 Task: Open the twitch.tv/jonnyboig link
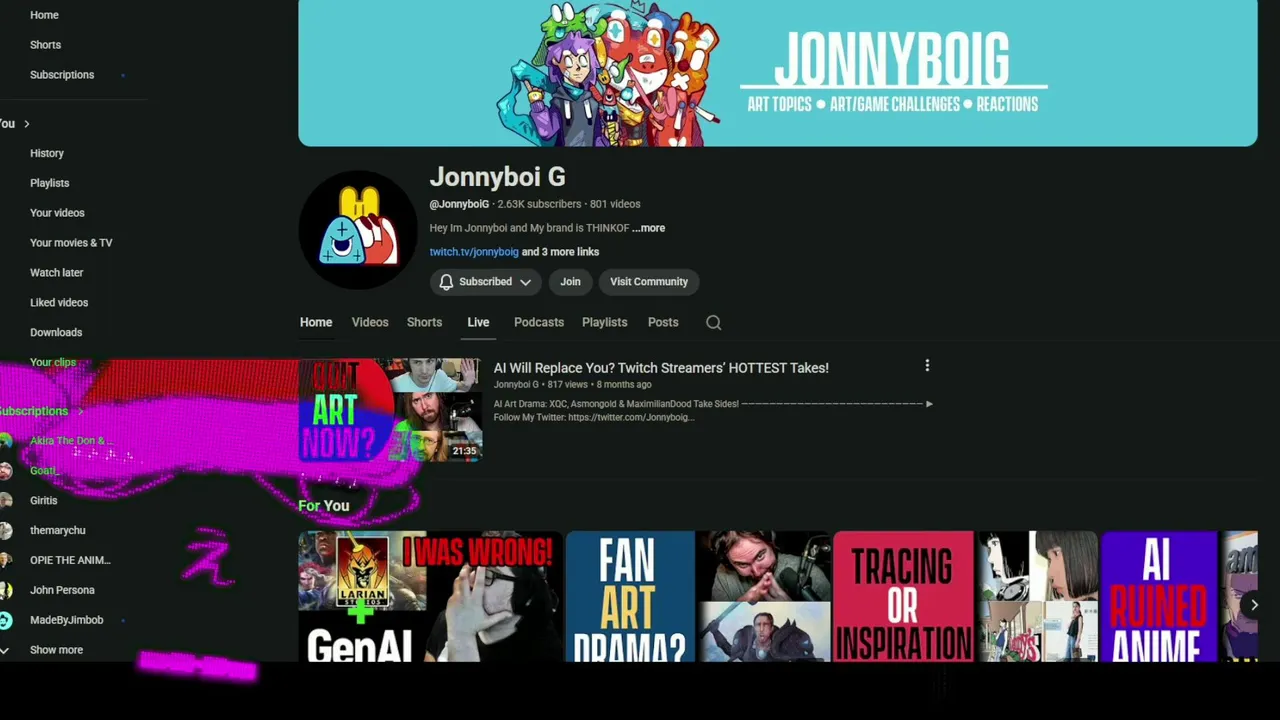[x=474, y=252]
